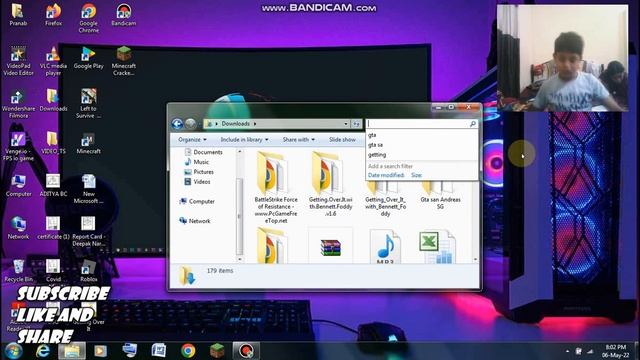Click the Explorer Back arrow button
This screenshot has height=360, width=640.
click(177, 124)
